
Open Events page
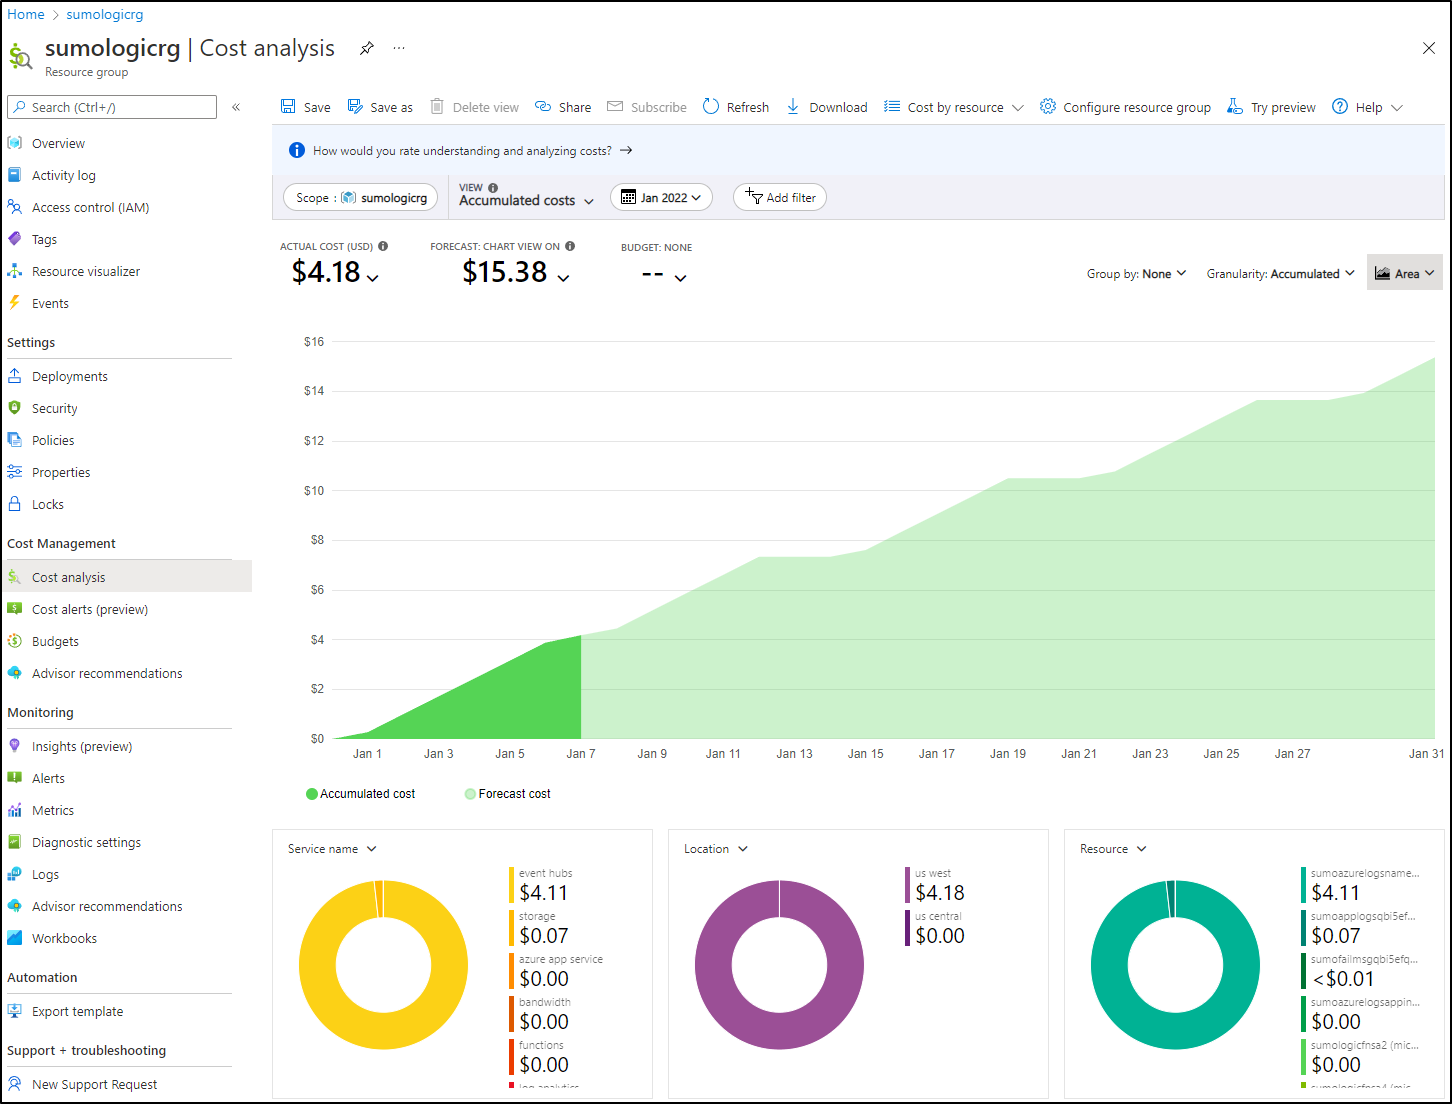50,304
